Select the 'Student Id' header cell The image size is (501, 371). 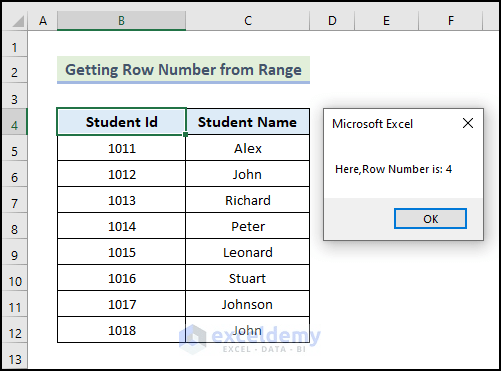pos(121,122)
